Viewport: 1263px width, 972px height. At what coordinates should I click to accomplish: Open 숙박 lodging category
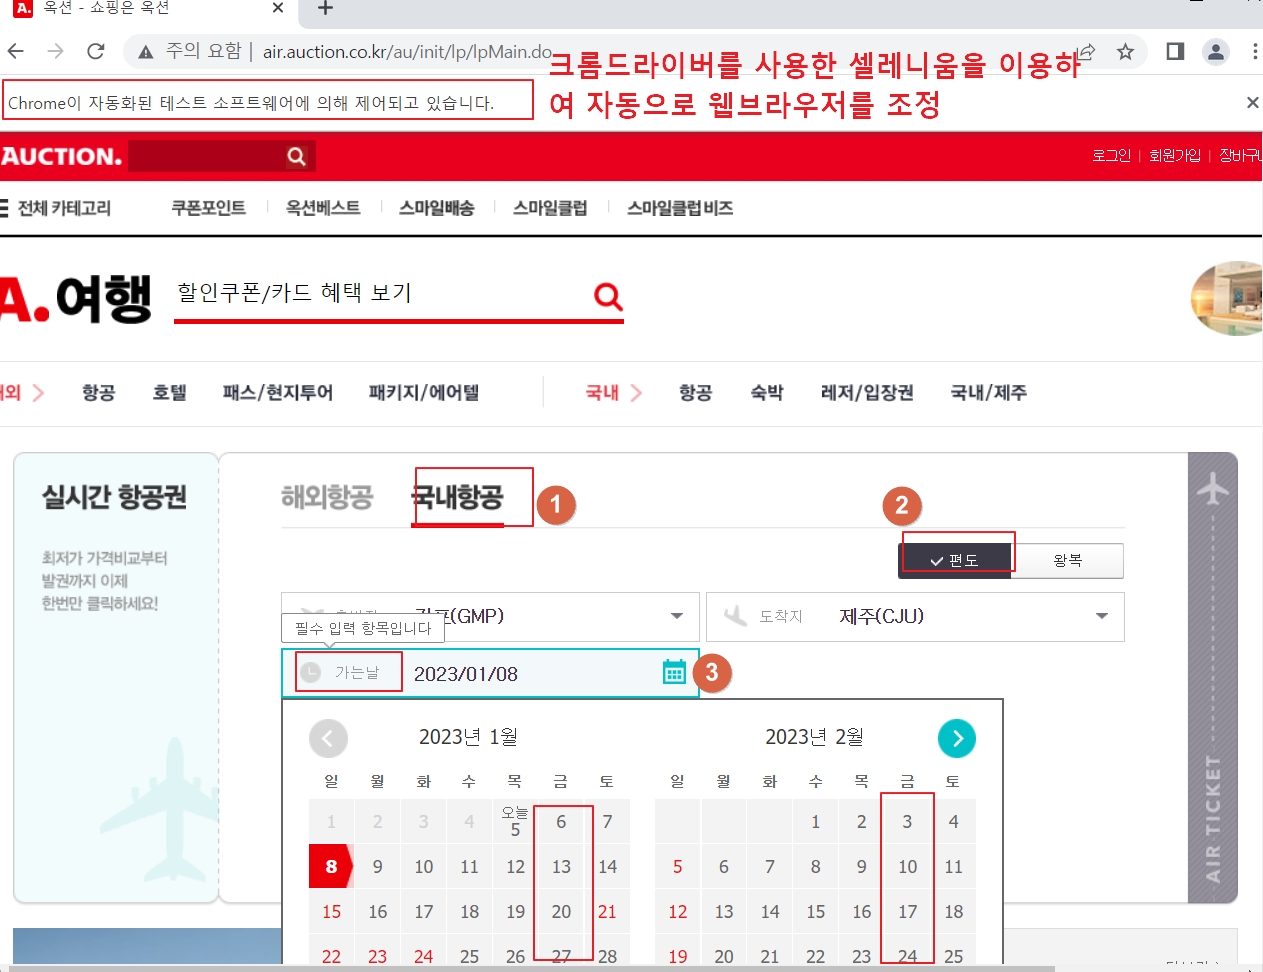click(767, 393)
